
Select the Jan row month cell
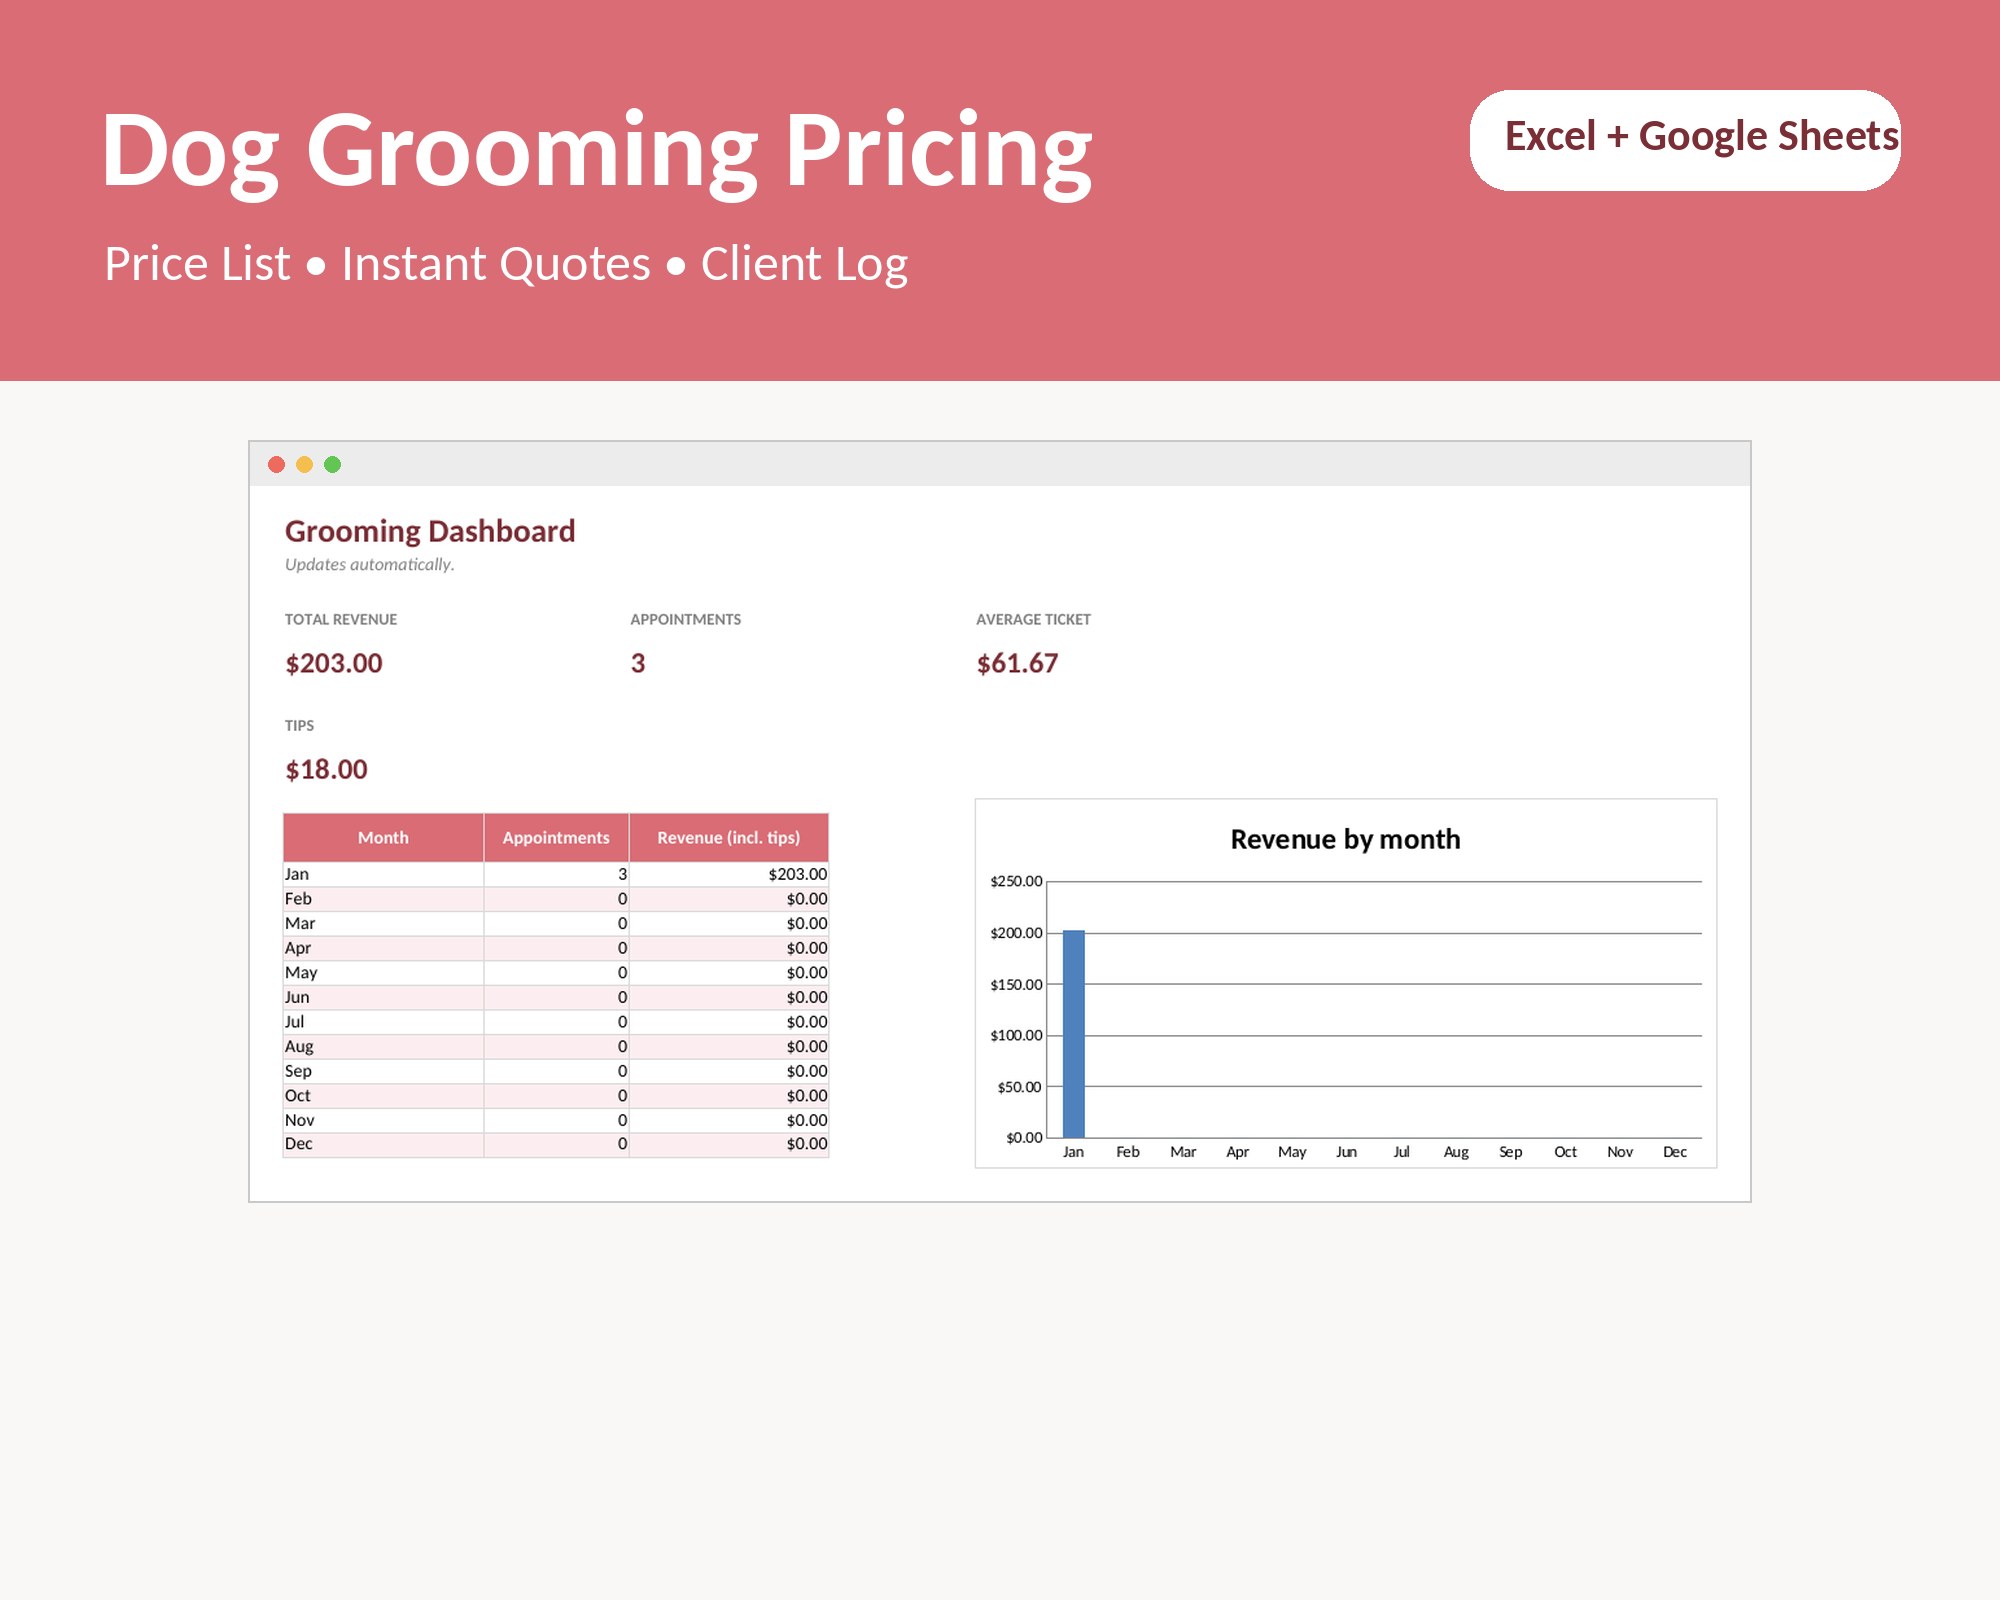click(x=384, y=874)
